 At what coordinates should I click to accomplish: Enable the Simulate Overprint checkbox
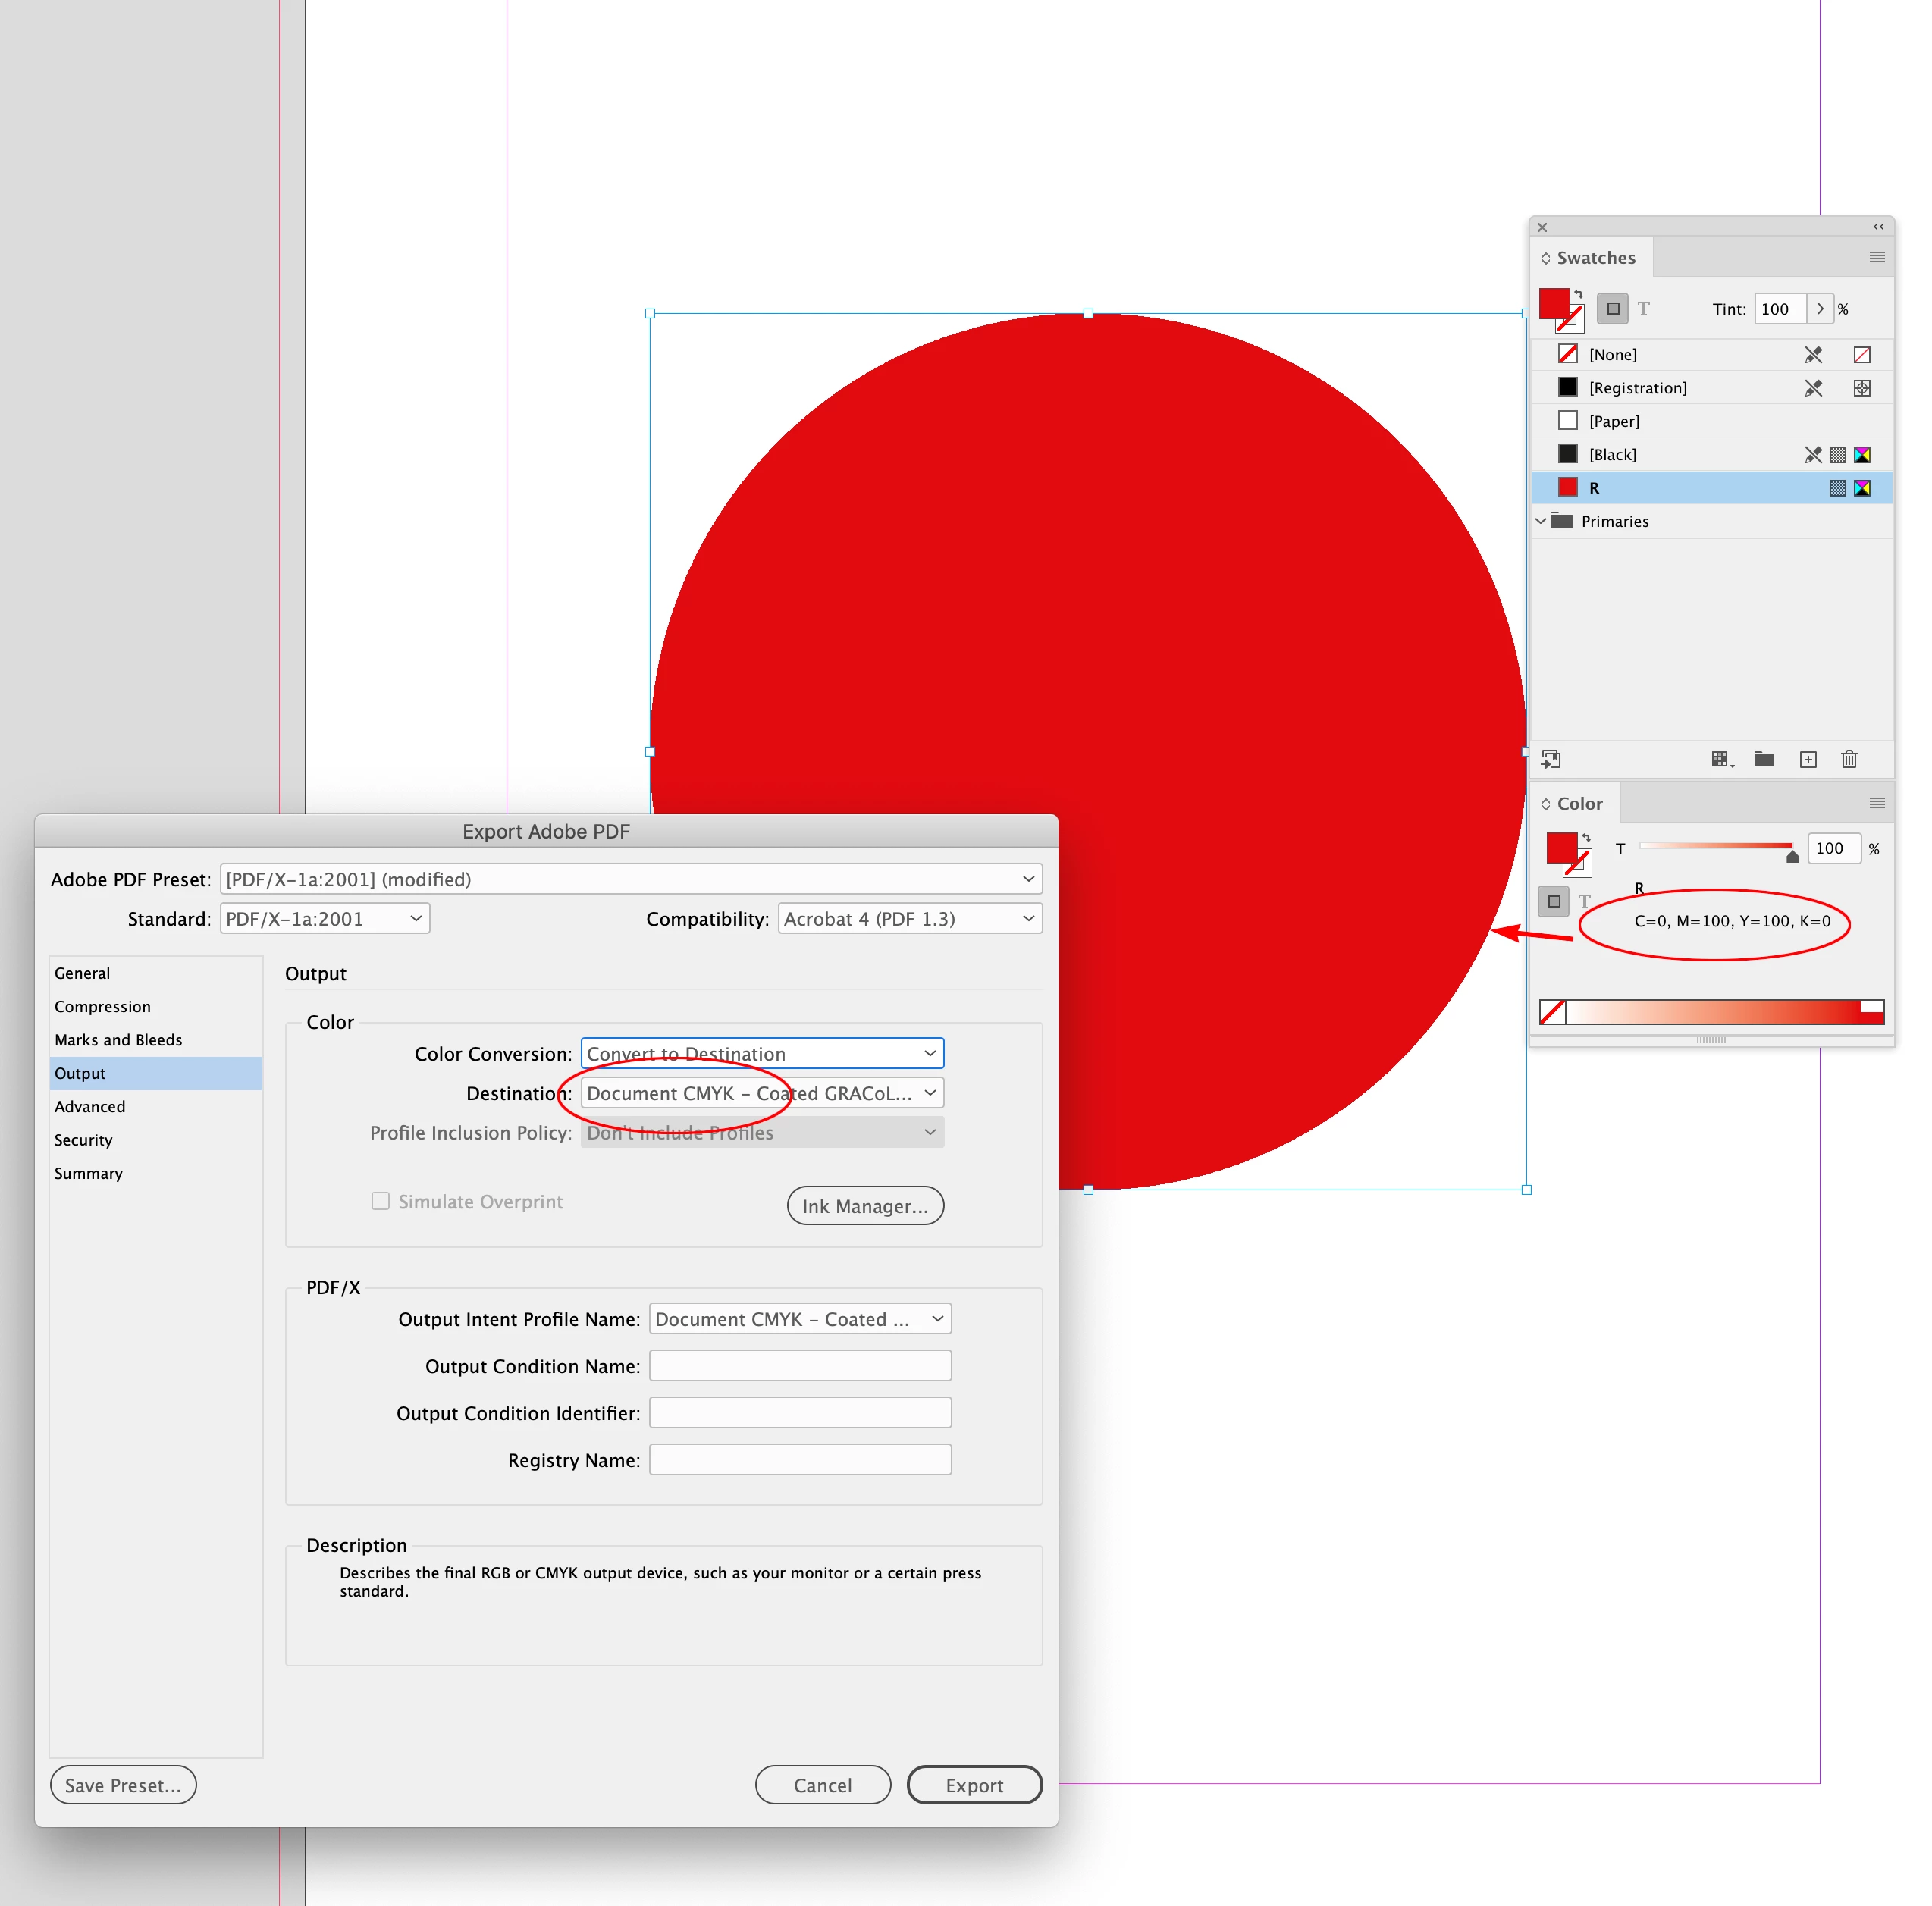381,1201
